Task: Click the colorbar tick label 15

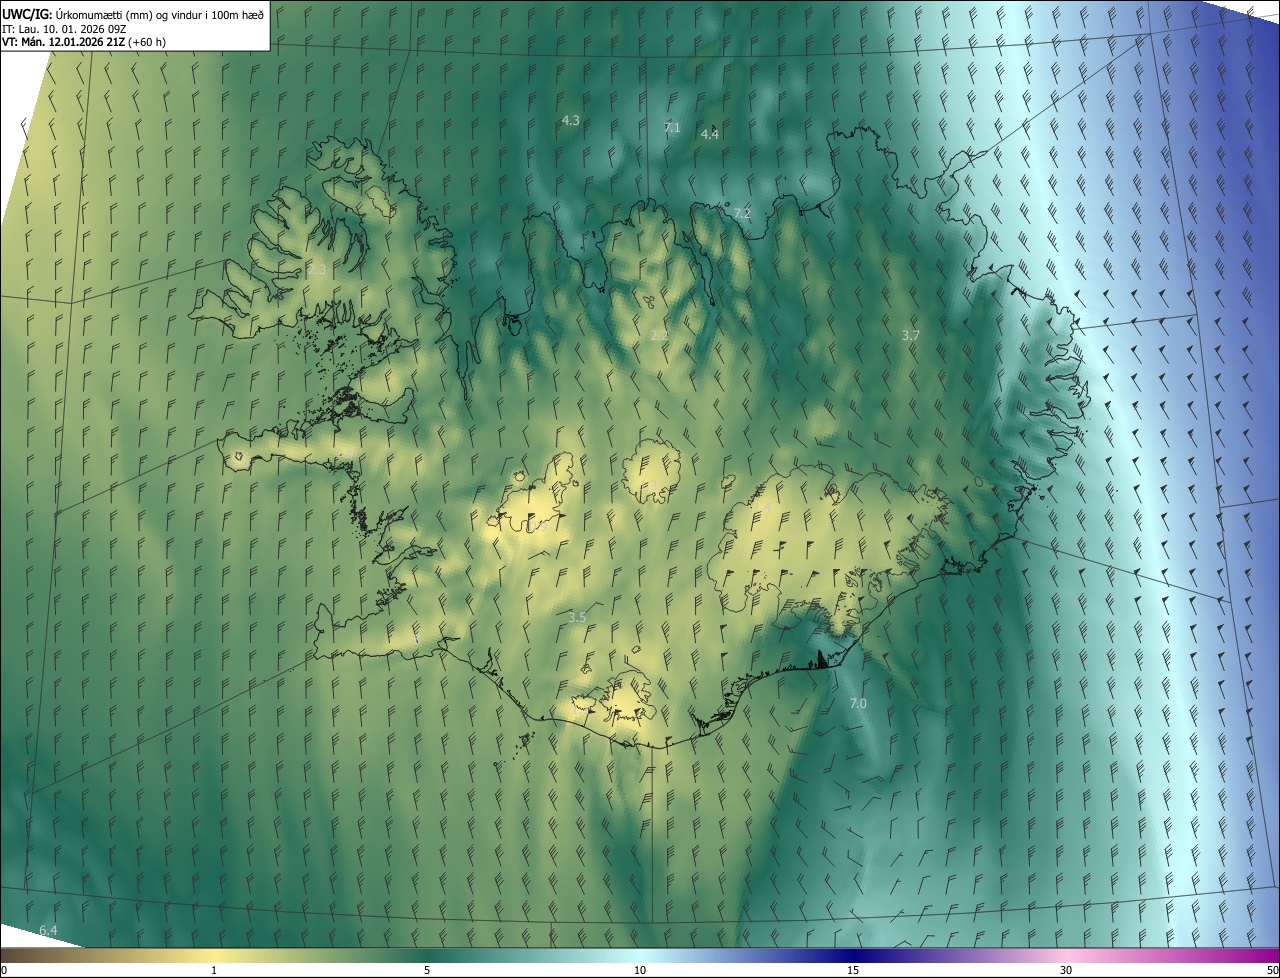Action: coord(853,971)
